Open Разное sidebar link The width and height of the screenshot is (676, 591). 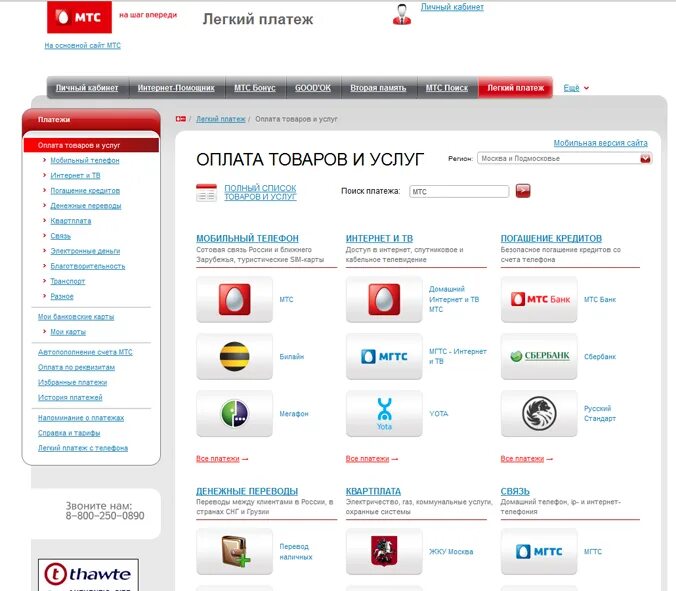tap(62, 296)
